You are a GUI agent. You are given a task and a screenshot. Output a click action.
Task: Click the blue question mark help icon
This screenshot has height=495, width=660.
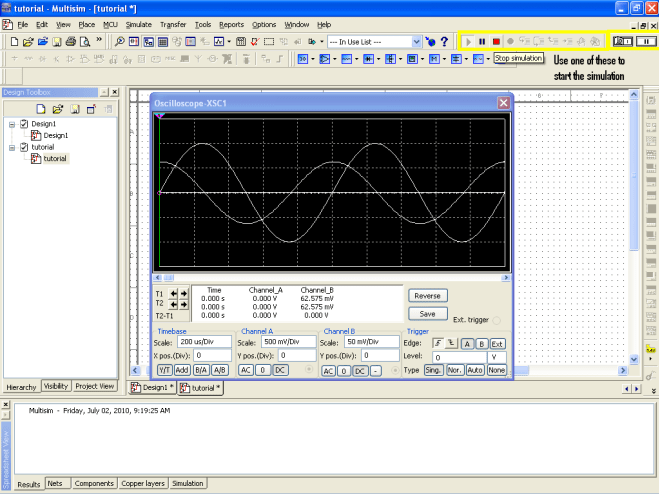point(444,42)
